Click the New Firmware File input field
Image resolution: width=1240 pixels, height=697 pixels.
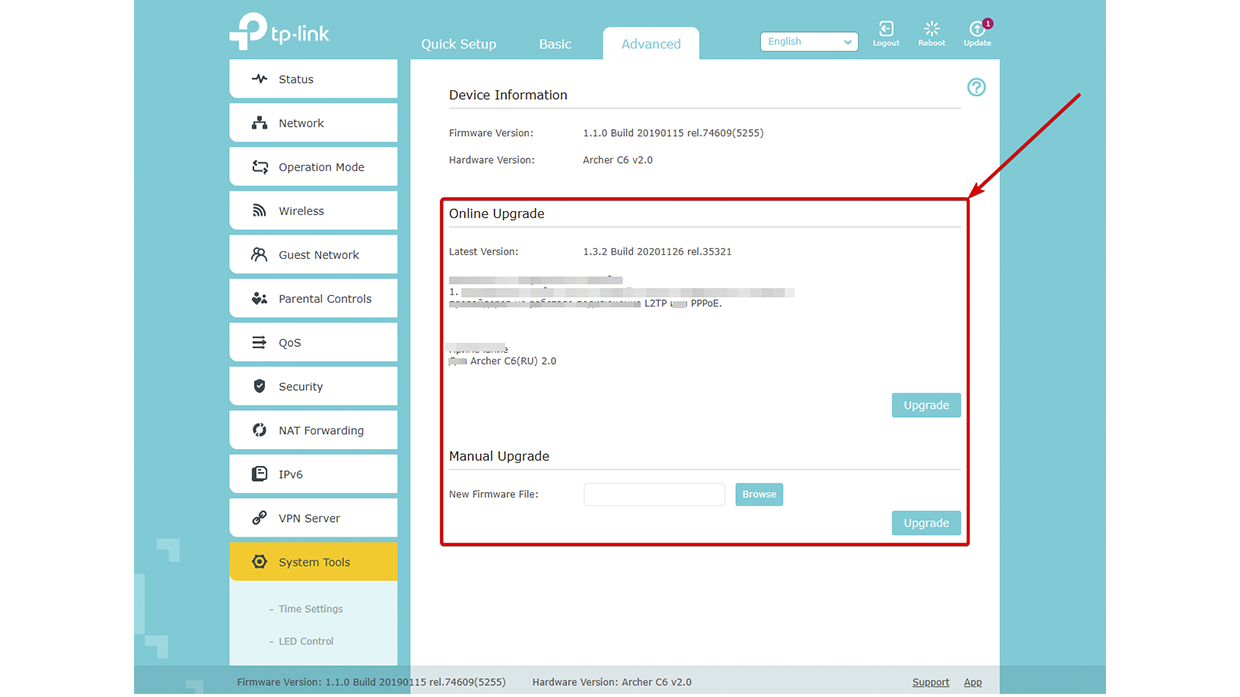654,494
